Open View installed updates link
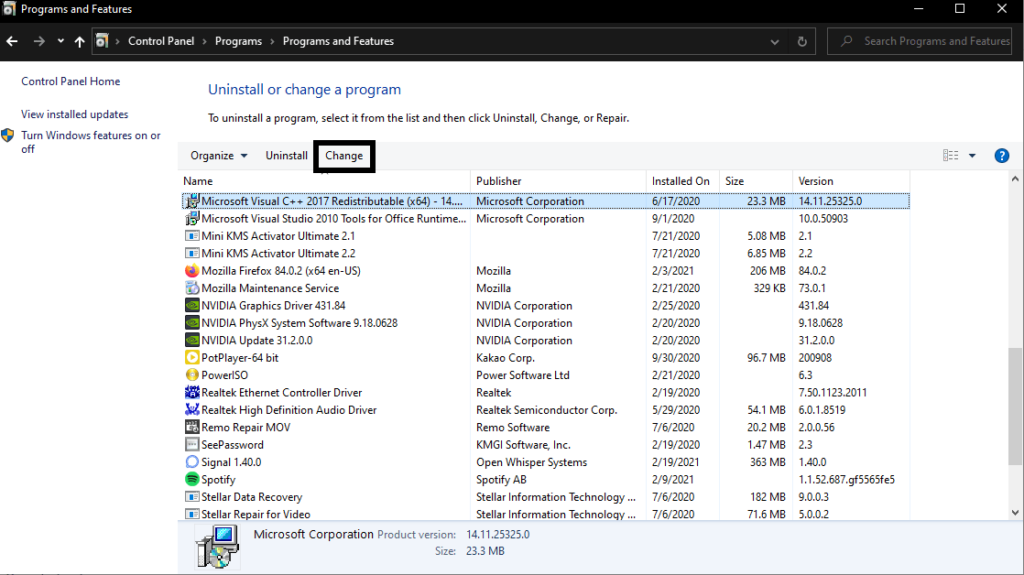The width and height of the screenshot is (1024, 575). click(x=75, y=115)
